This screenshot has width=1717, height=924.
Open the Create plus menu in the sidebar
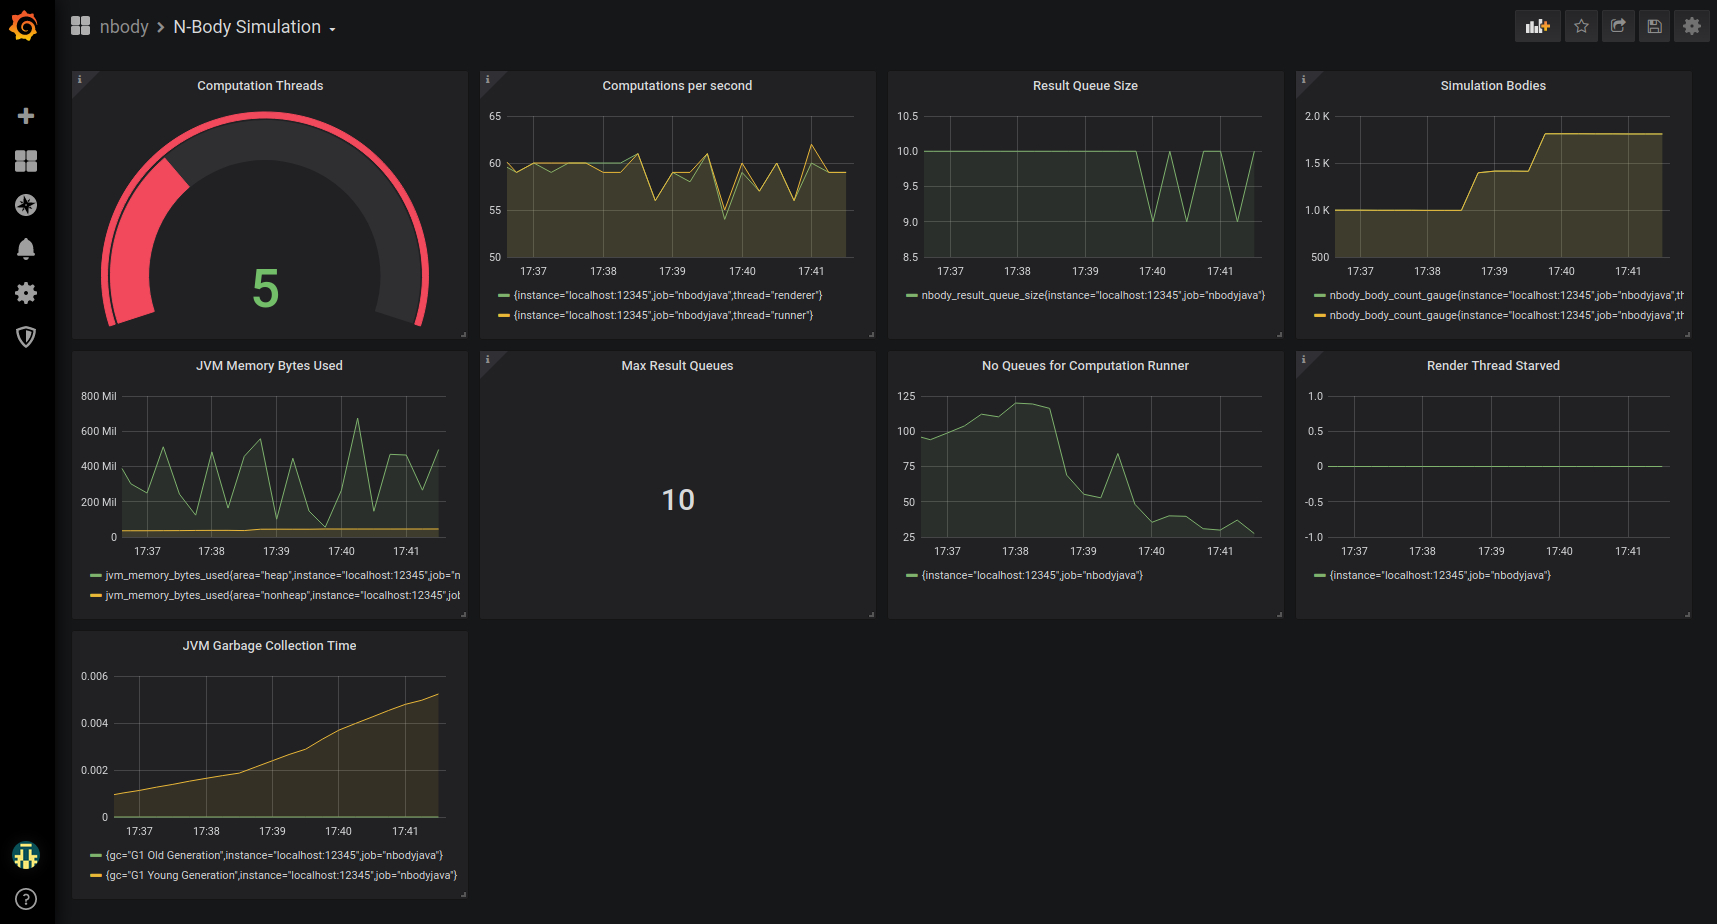[x=26, y=116]
